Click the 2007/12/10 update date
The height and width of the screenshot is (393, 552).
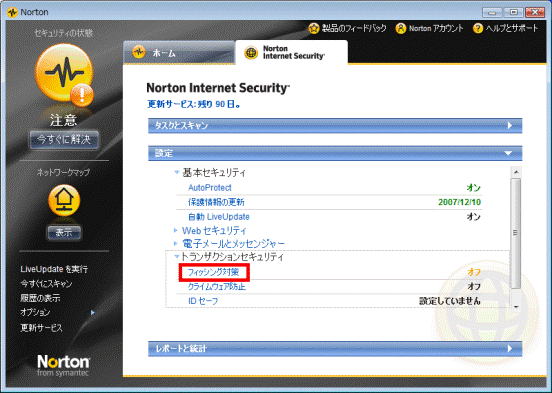(x=459, y=202)
